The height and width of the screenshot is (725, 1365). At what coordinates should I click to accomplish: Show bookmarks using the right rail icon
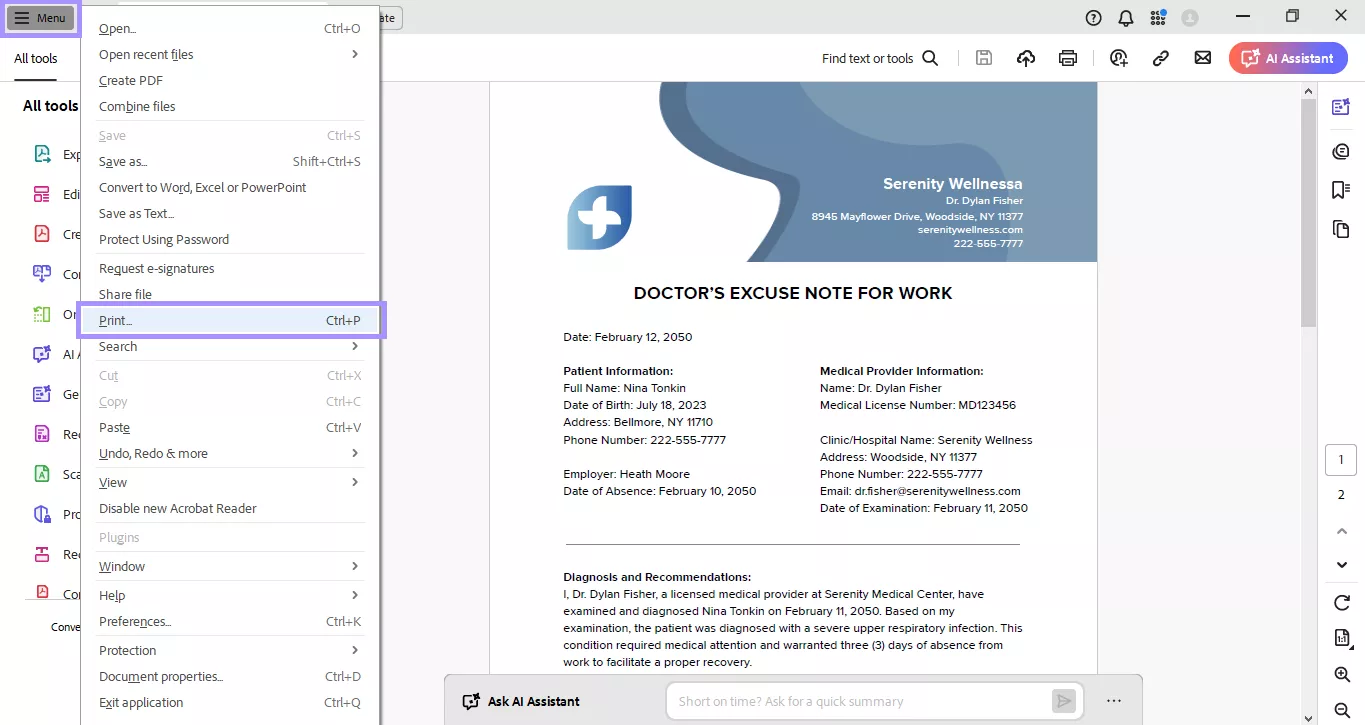click(1341, 190)
